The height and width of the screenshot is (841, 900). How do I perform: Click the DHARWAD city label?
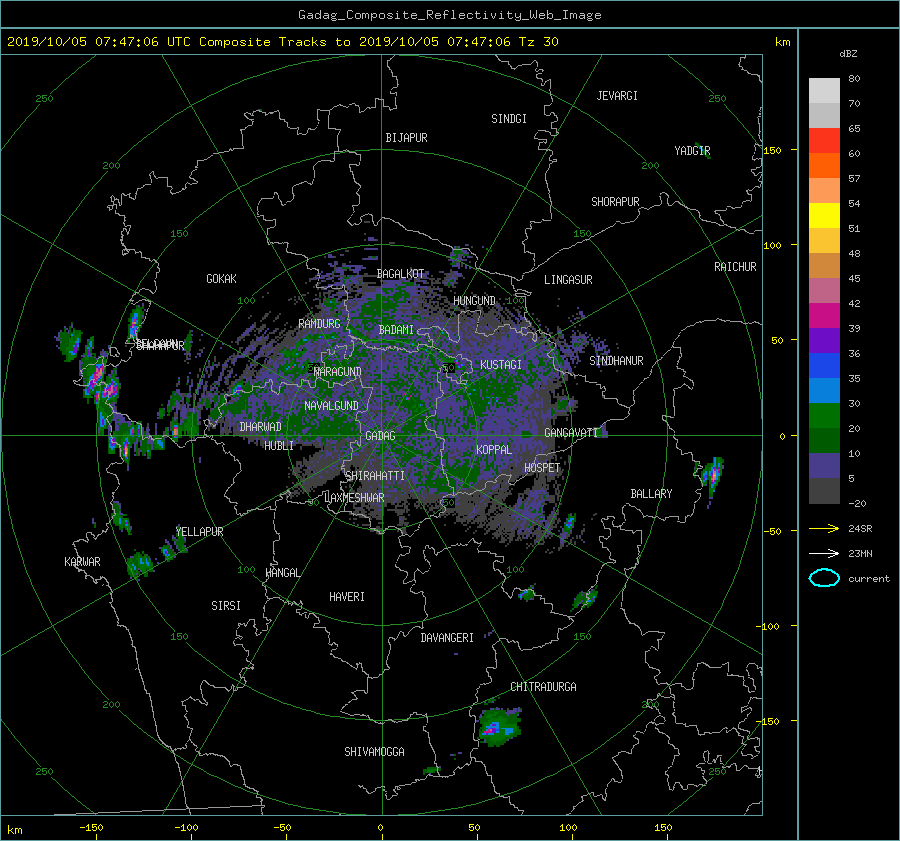(x=260, y=427)
